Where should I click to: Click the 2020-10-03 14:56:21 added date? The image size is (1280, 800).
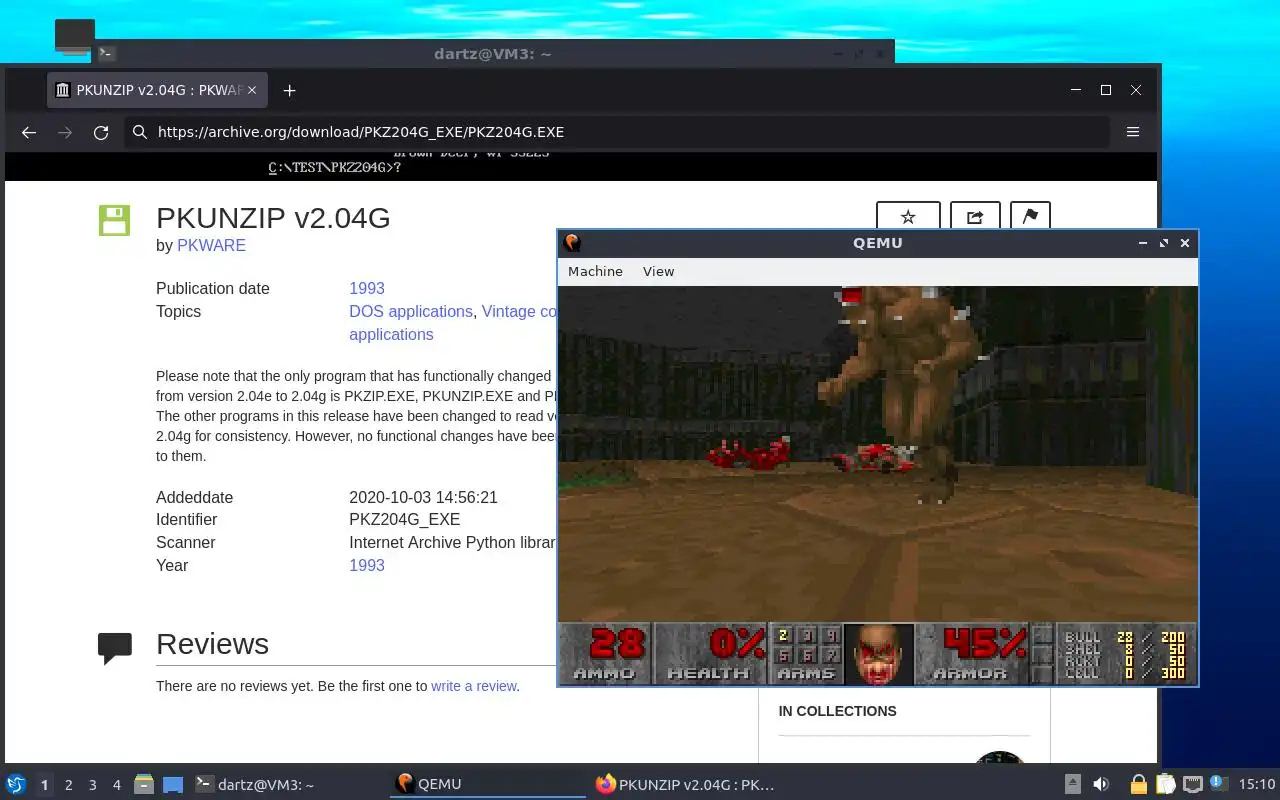[x=423, y=497]
